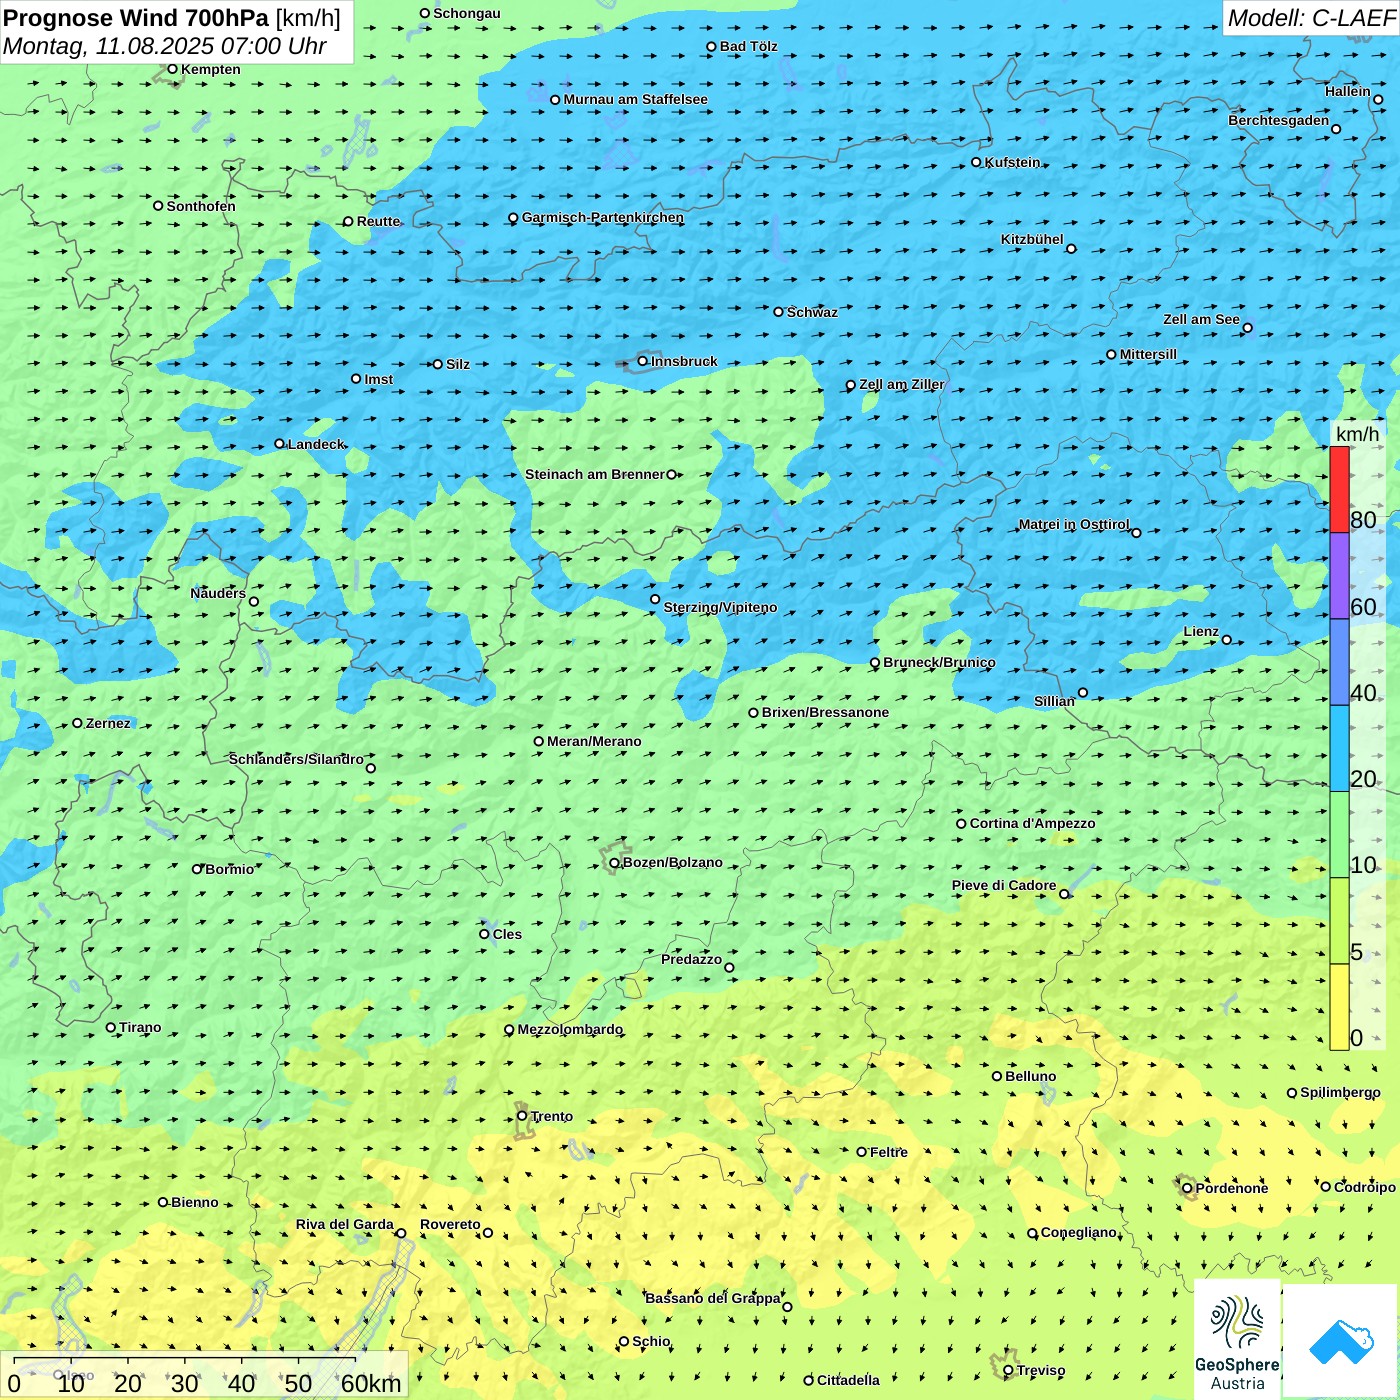Select the red 80 km/h legend segment
The width and height of the screenshot is (1400, 1400).
pos(1339,489)
